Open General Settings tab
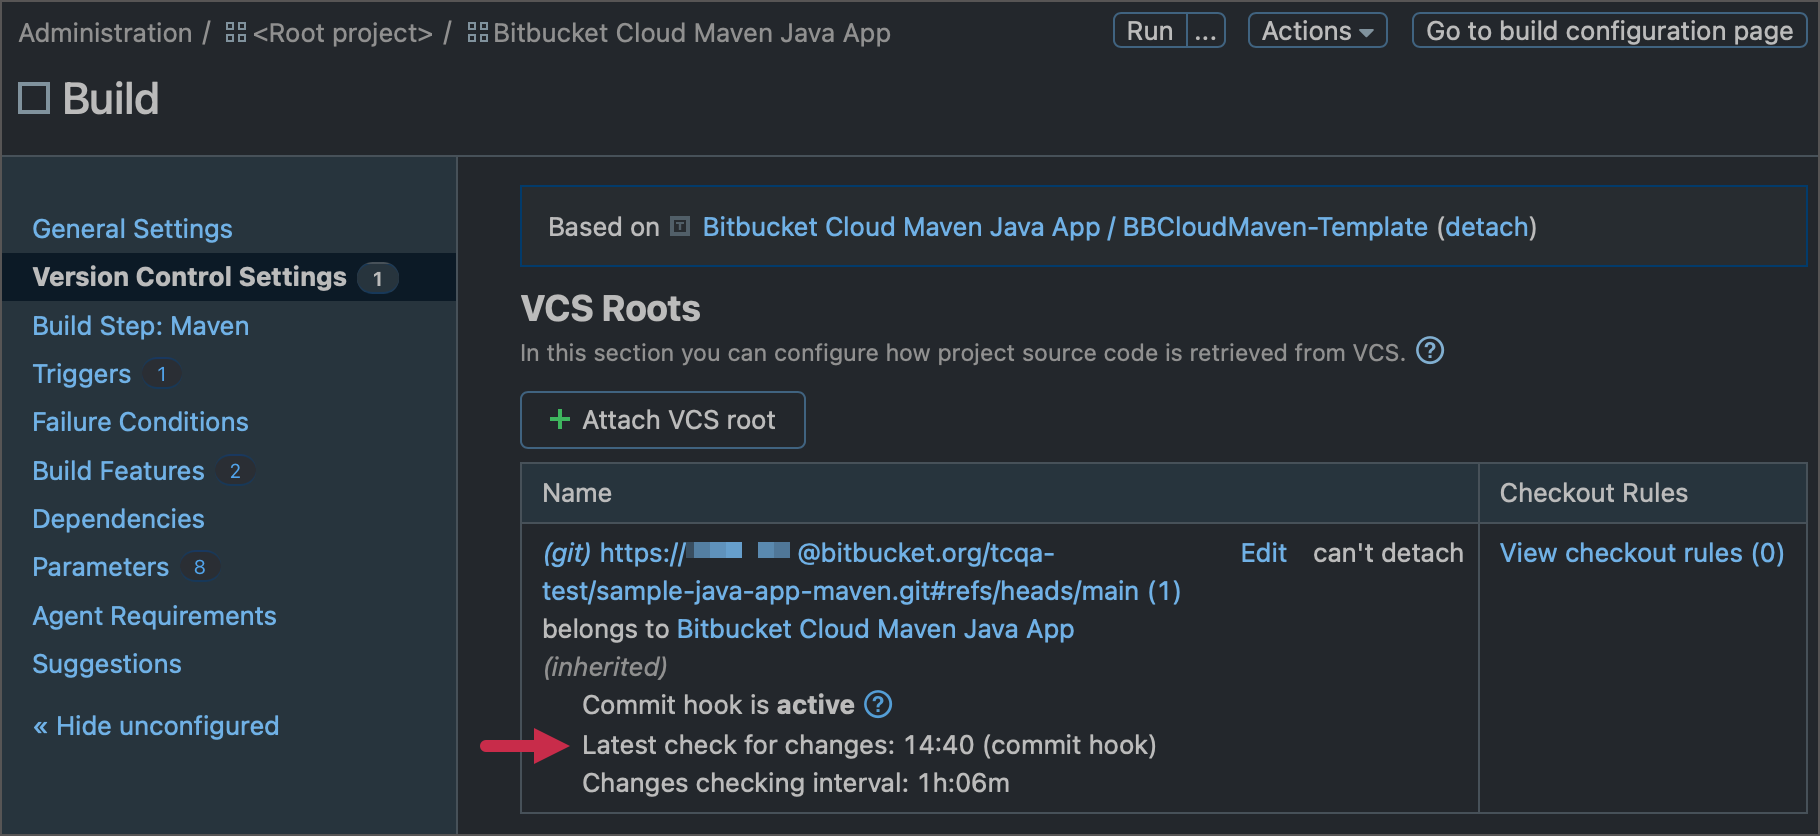Image resolution: width=1820 pixels, height=836 pixels. 132,229
